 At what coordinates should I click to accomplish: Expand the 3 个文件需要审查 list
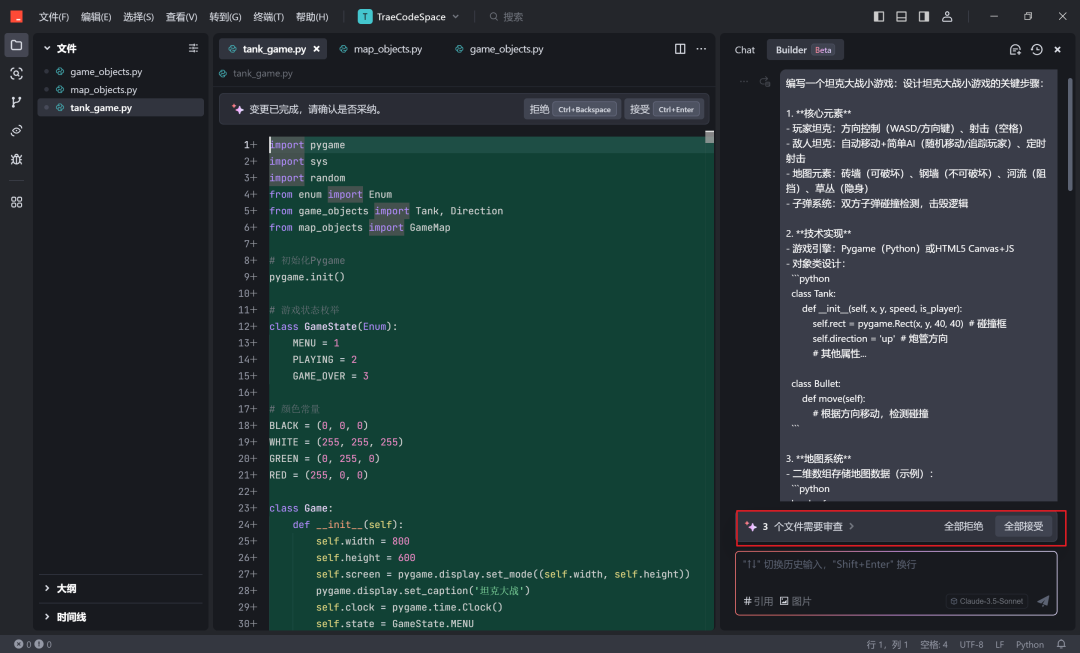809,526
